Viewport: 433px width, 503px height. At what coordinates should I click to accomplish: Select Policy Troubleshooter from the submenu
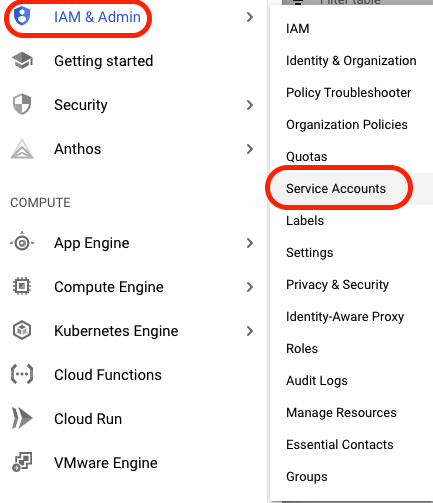click(x=349, y=93)
